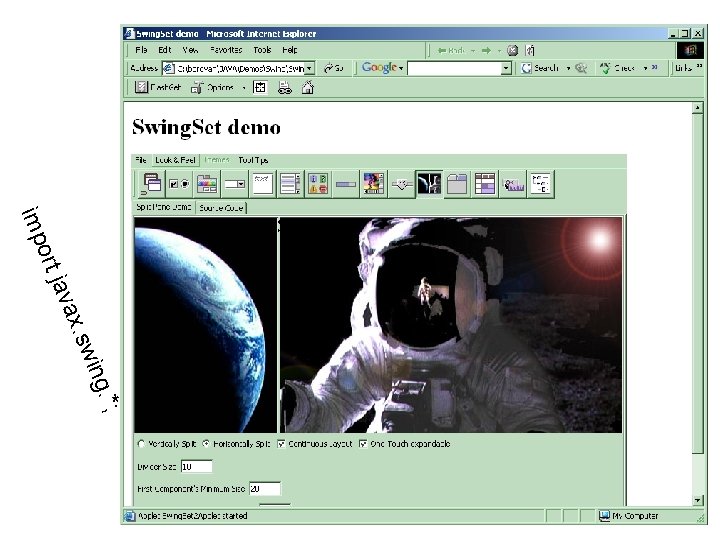Open the browser Help menu

coord(290,50)
